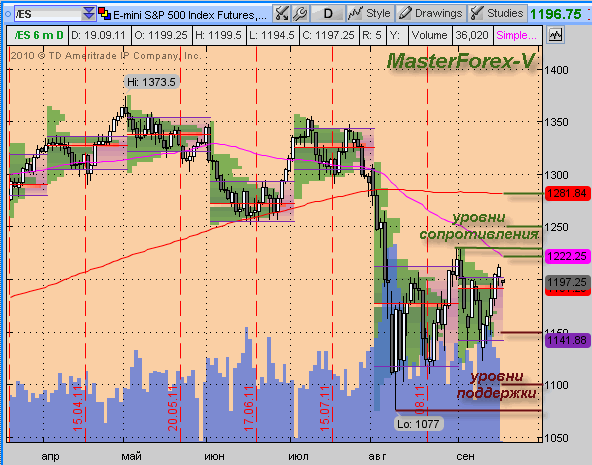Expand the /ES symbol dropdown arrow
Viewport: 592px width, 465px height.
89,14
